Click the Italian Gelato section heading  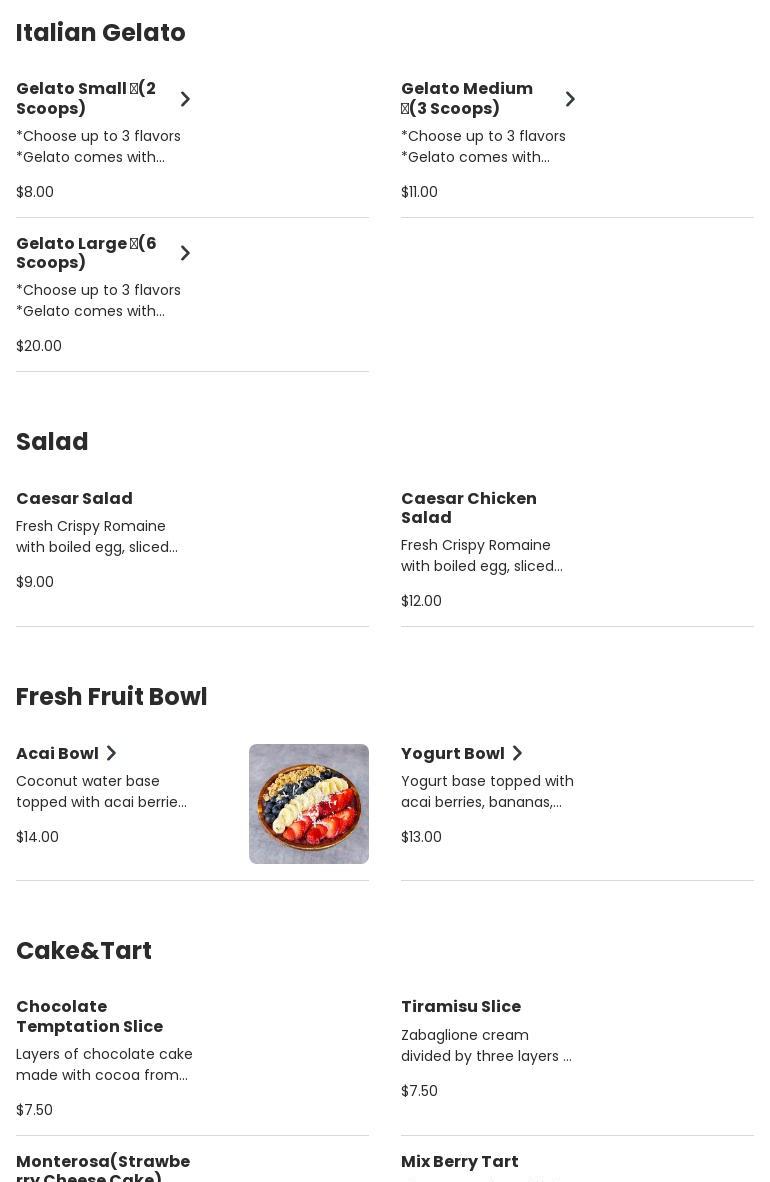click(x=101, y=33)
